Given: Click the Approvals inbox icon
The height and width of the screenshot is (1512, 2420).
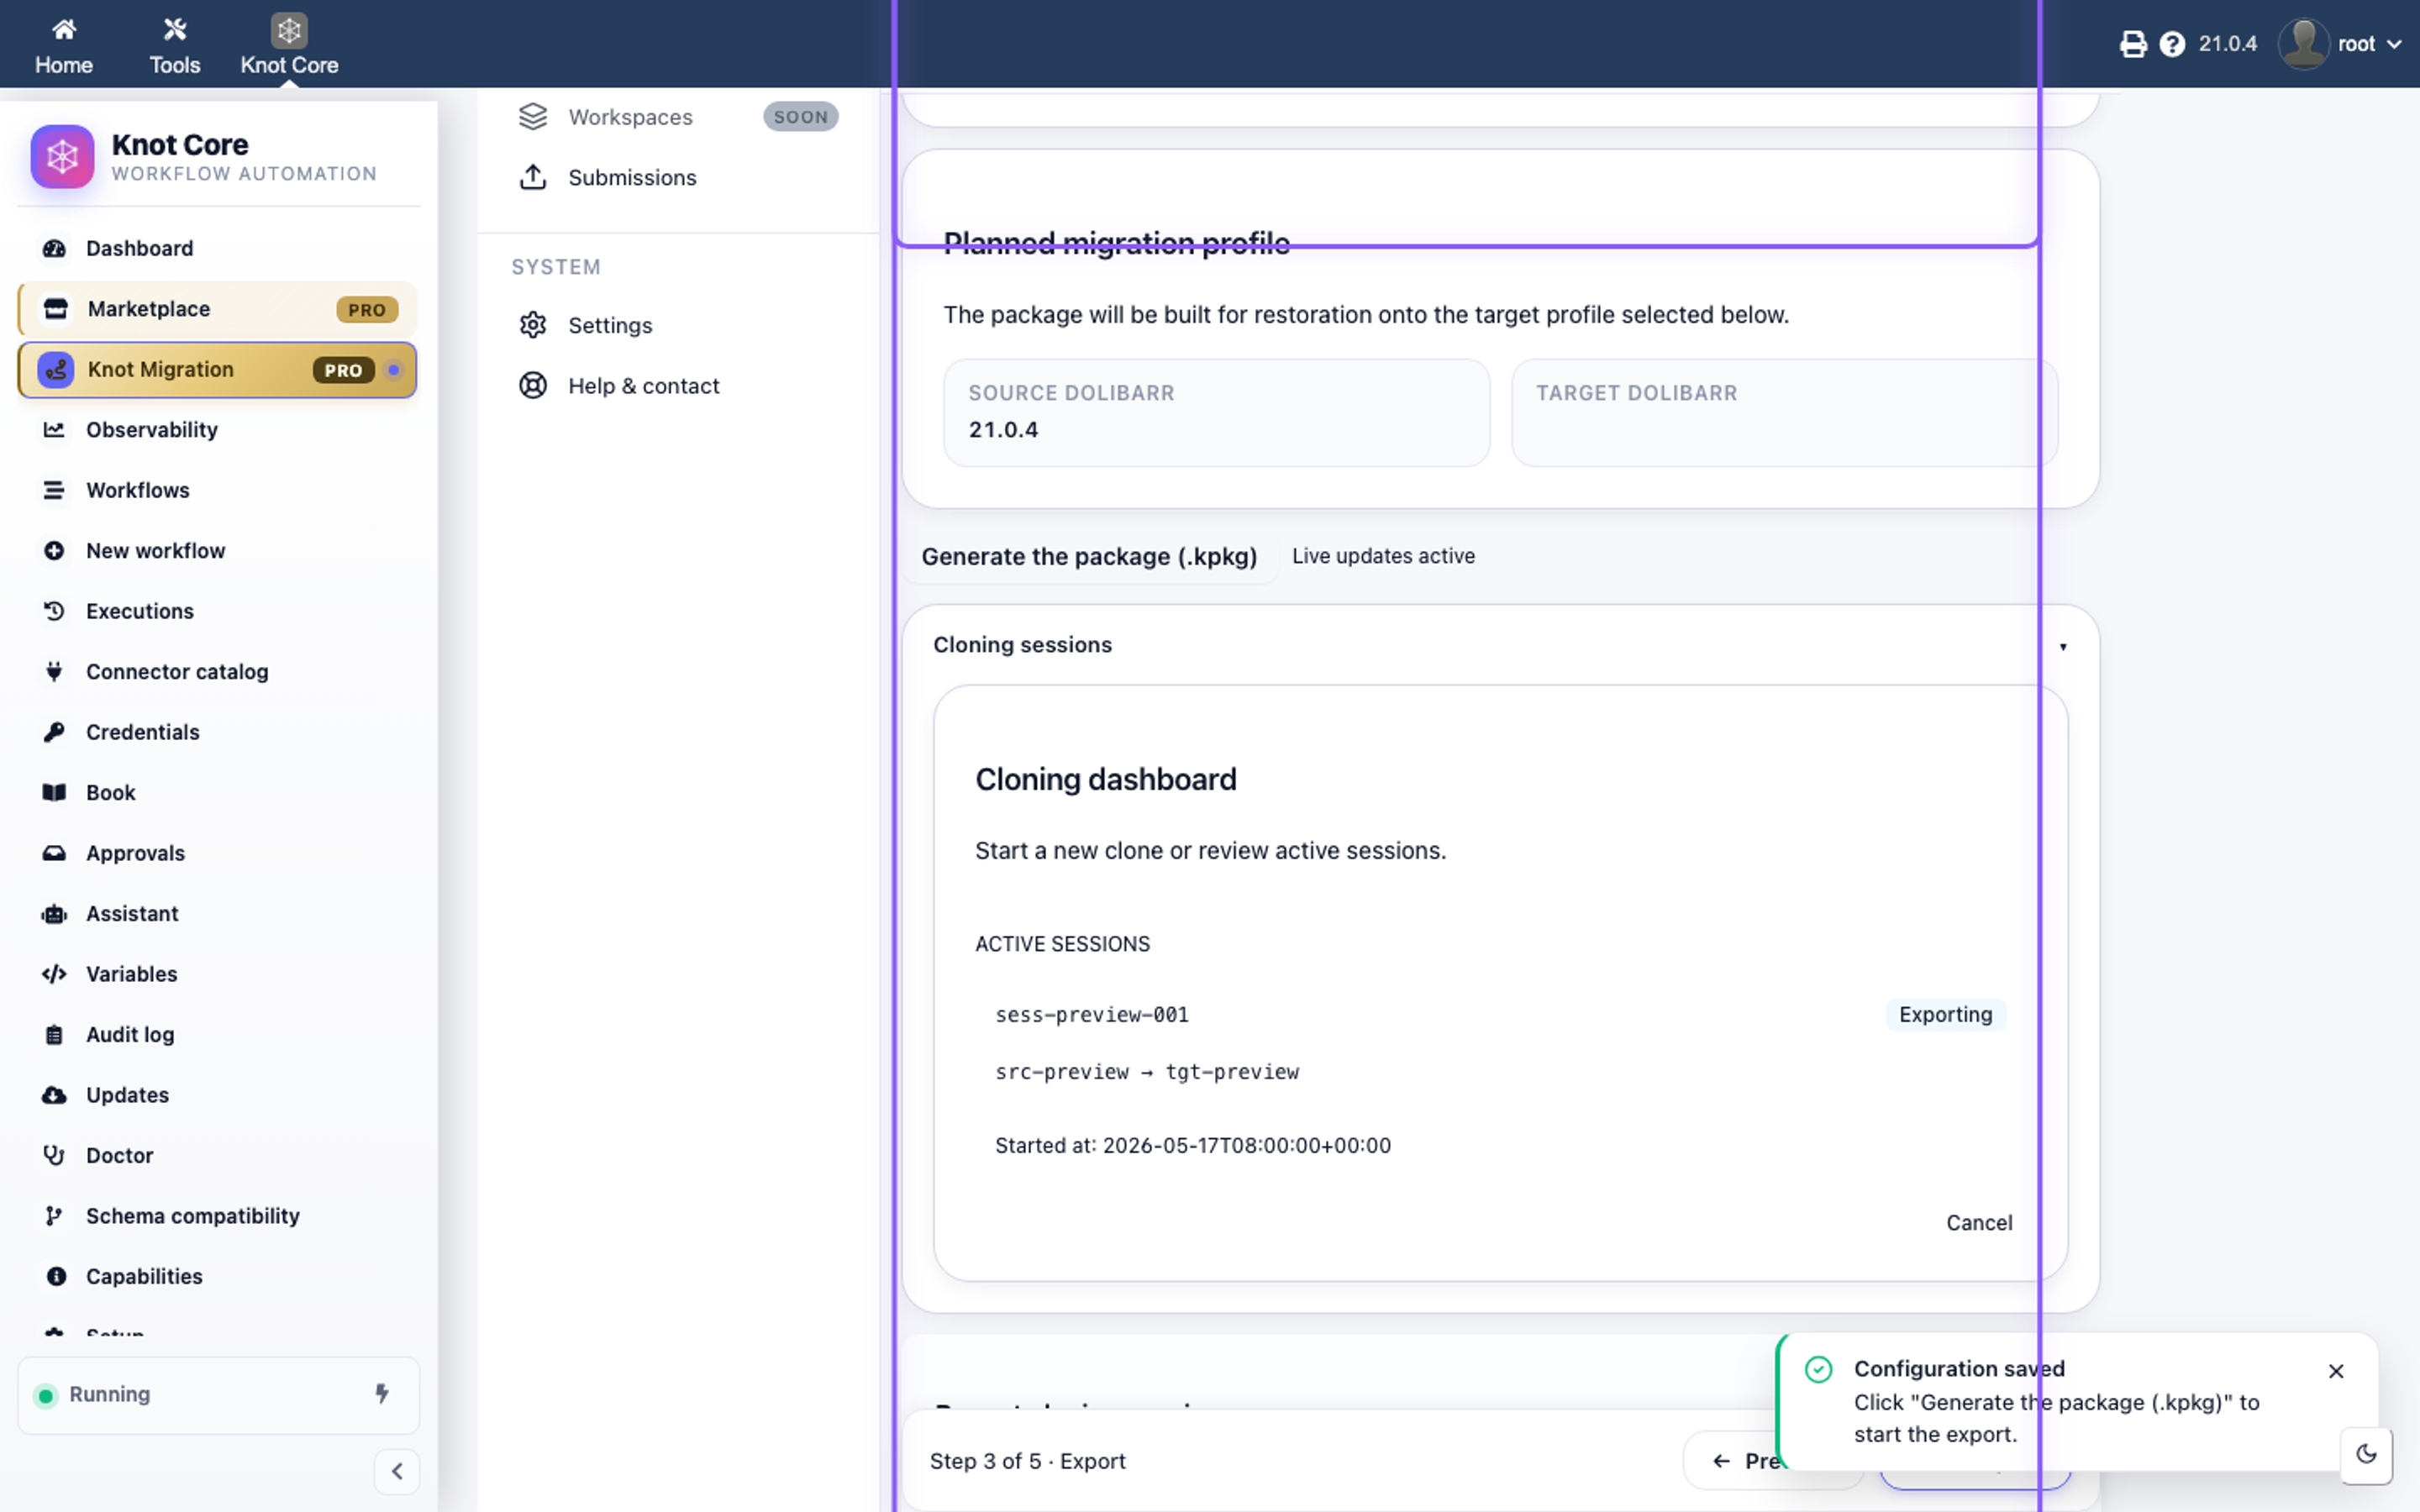Looking at the screenshot, I should click(54, 853).
